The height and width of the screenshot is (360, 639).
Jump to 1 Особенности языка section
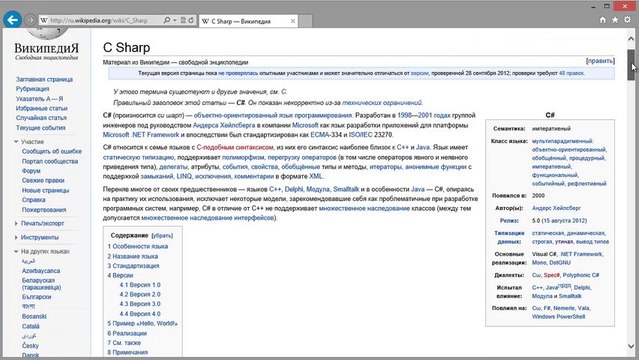(x=138, y=247)
